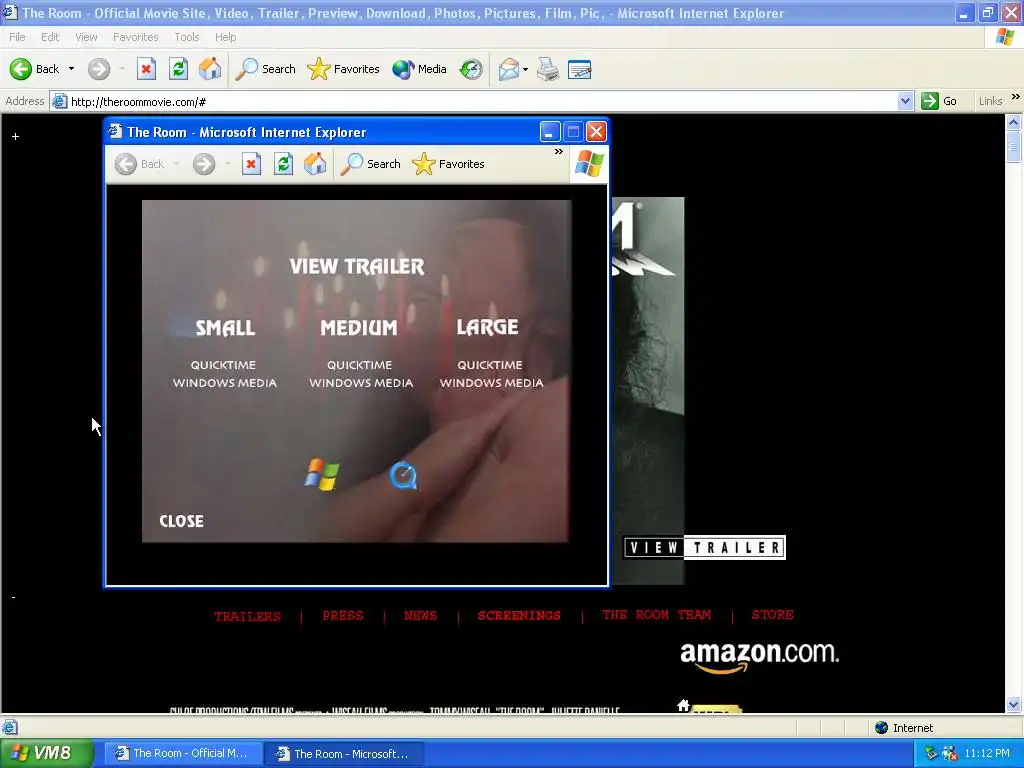Open PRESS page link
The height and width of the screenshot is (768, 1024).
point(343,616)
